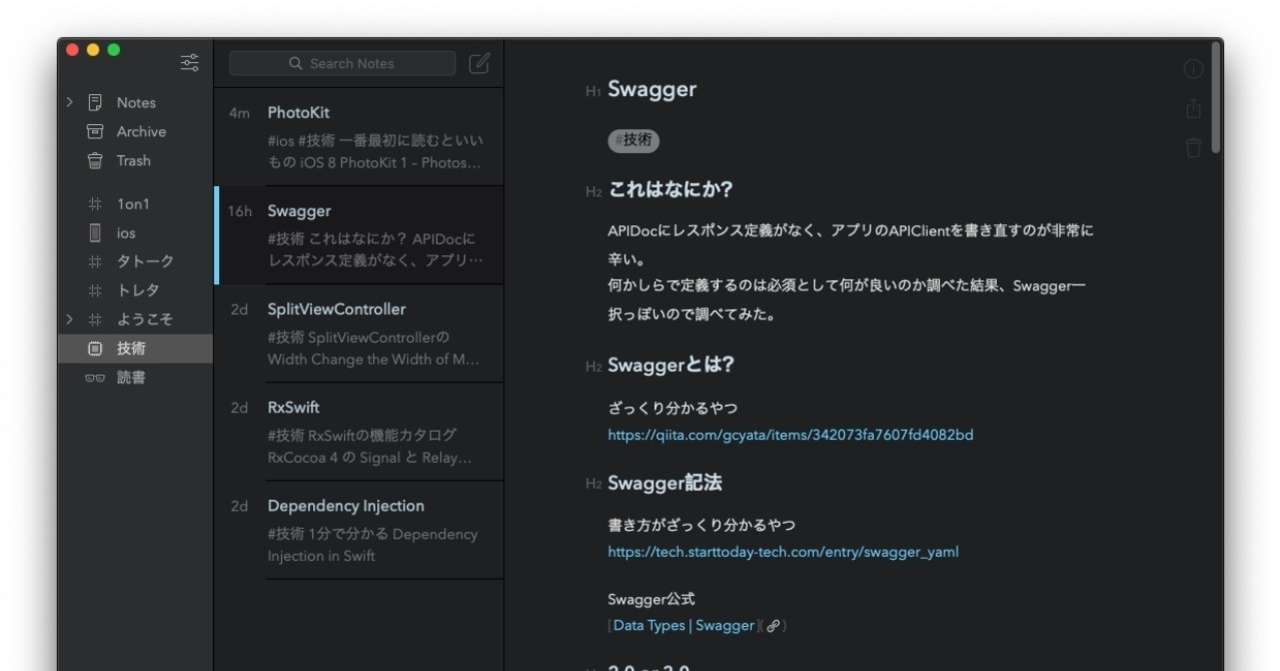This screenshot has width=1280, height=671.
Task: Open the qiita.com gcyata link
Action: tap(790, 435)
